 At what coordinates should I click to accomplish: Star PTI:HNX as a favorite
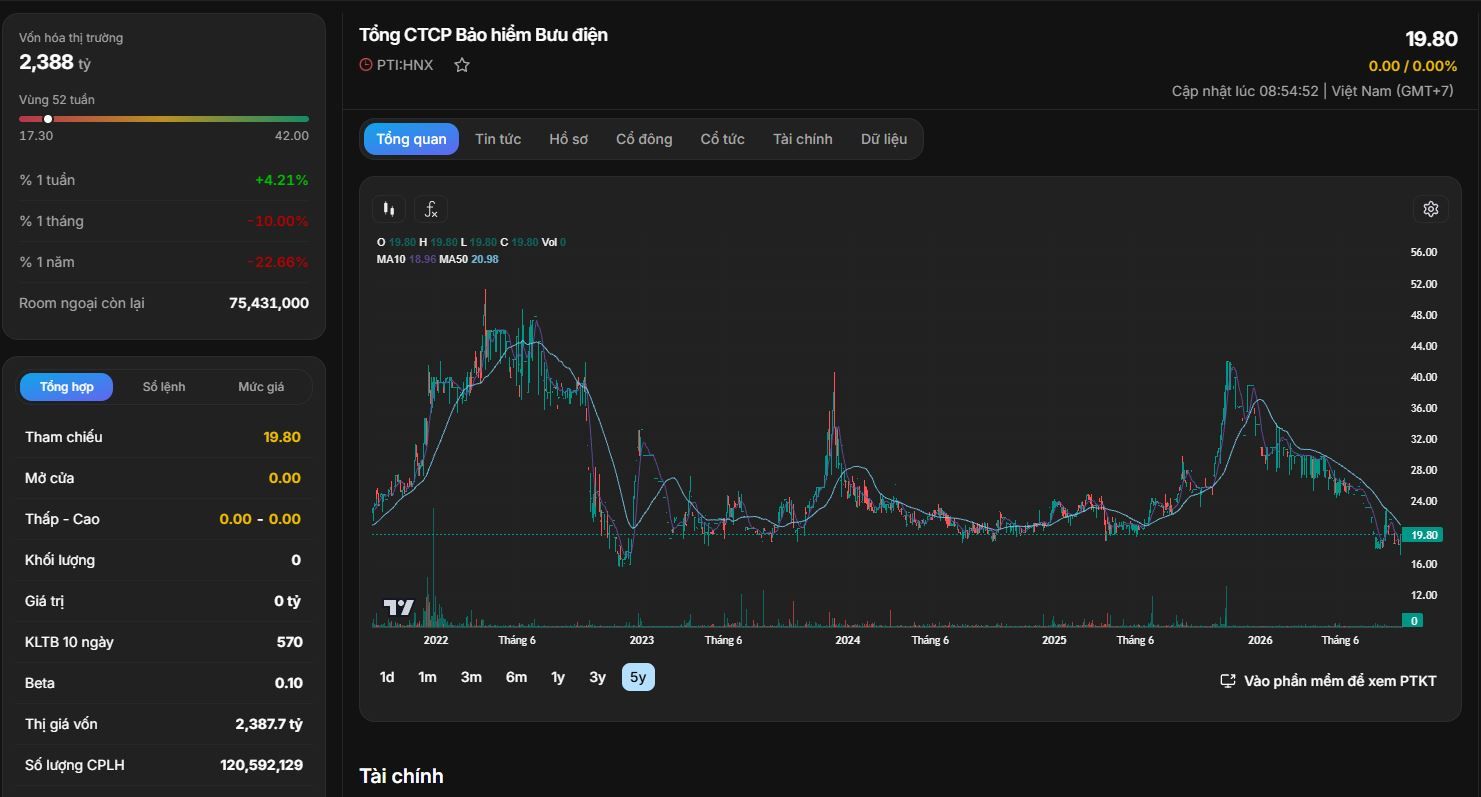click(x=462, y=65)
